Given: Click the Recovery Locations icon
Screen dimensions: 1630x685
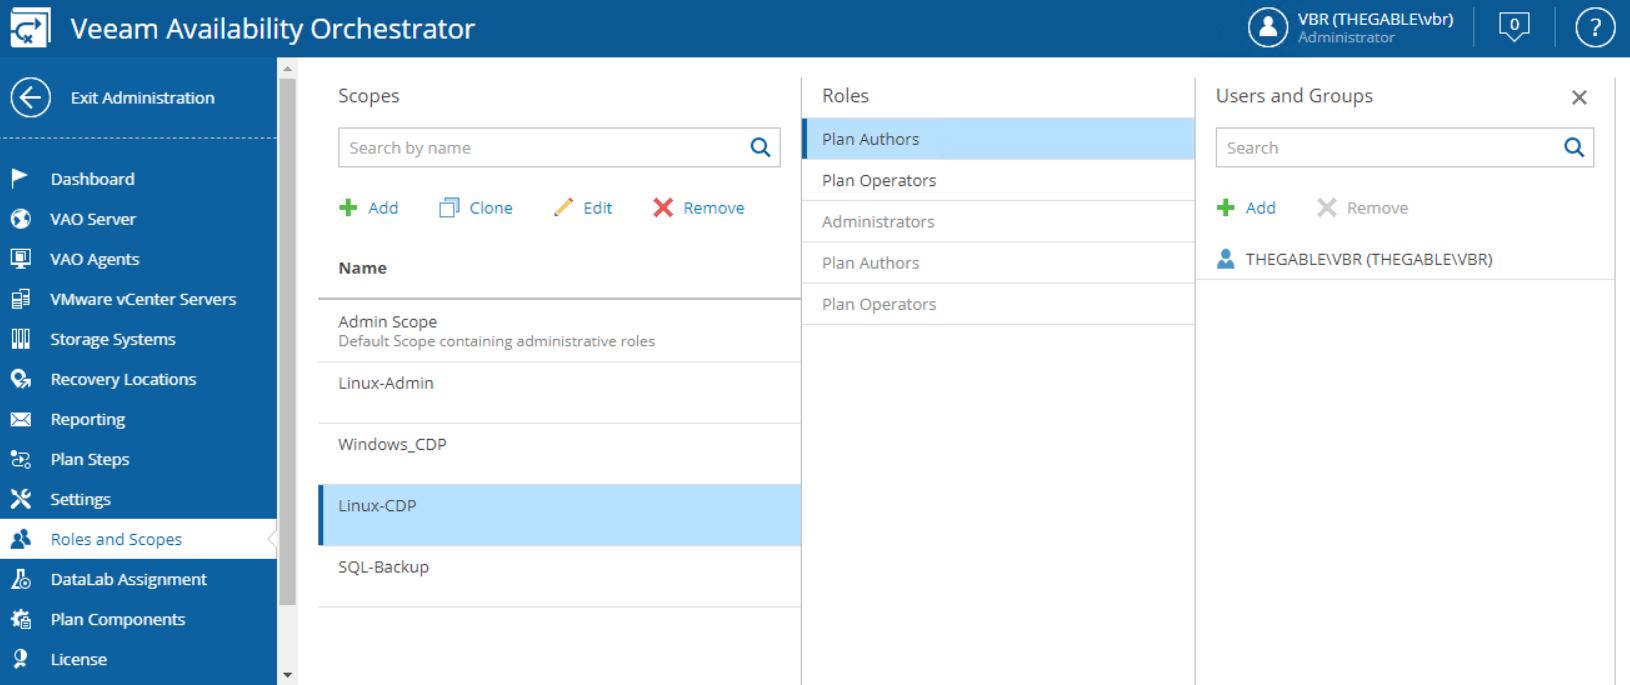Looking at the screenshot, I should [20, 378].
